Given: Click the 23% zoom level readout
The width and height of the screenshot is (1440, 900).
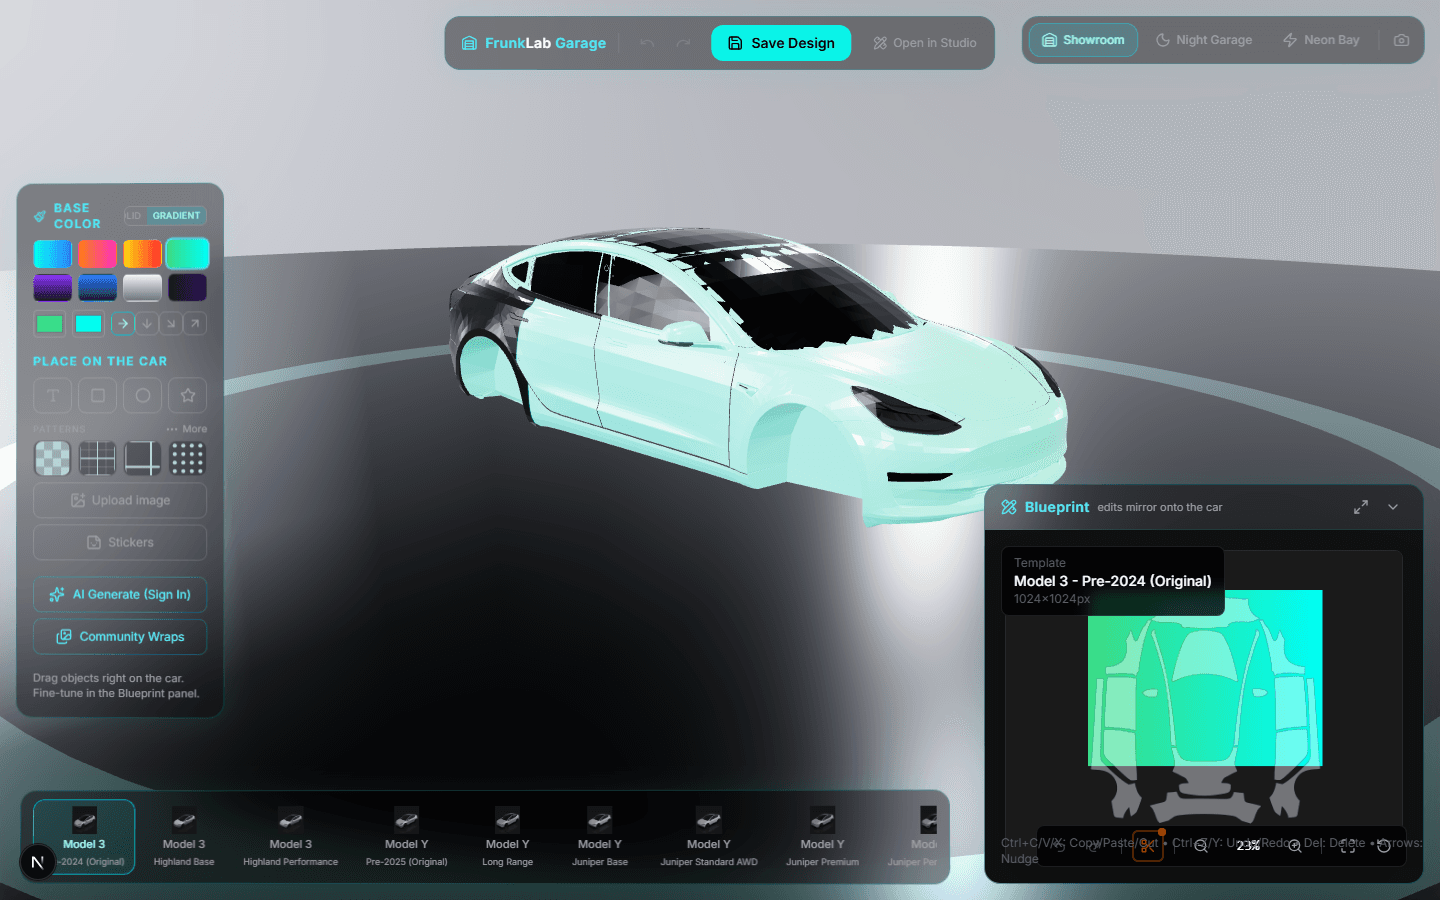Looking at the screenshot, I should (1248, 846).
